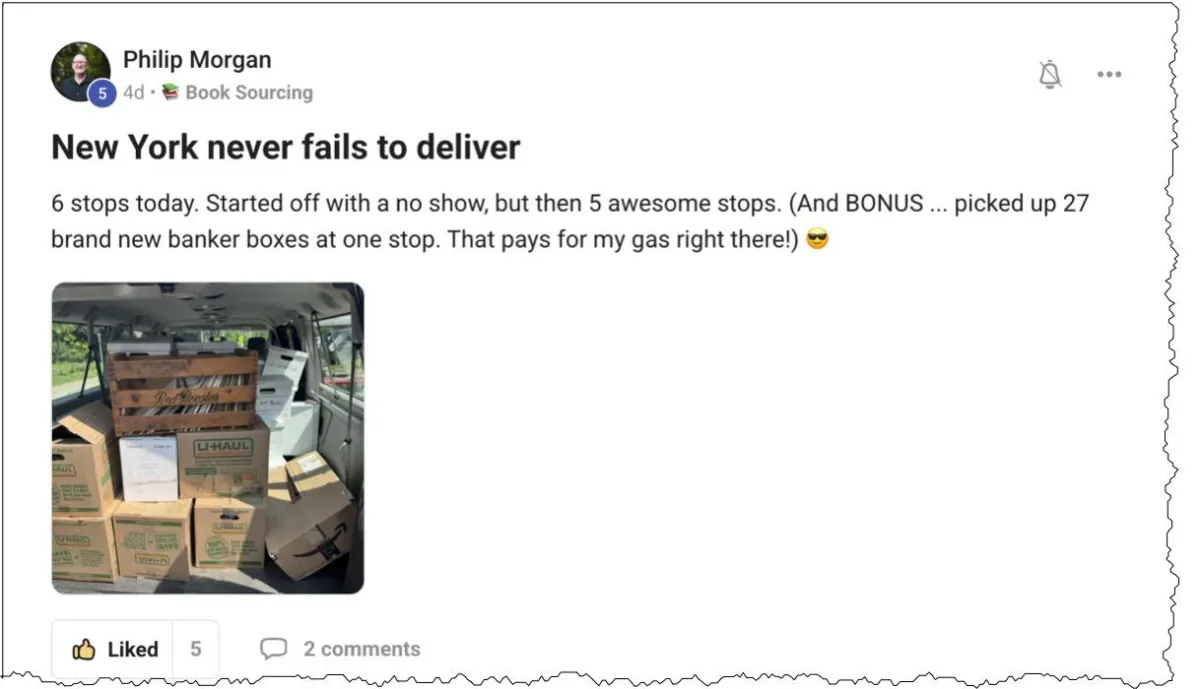Open post titled New York never fails to deliver
This screenshot has height=689, width=1200.
click(x=286, y=148)
